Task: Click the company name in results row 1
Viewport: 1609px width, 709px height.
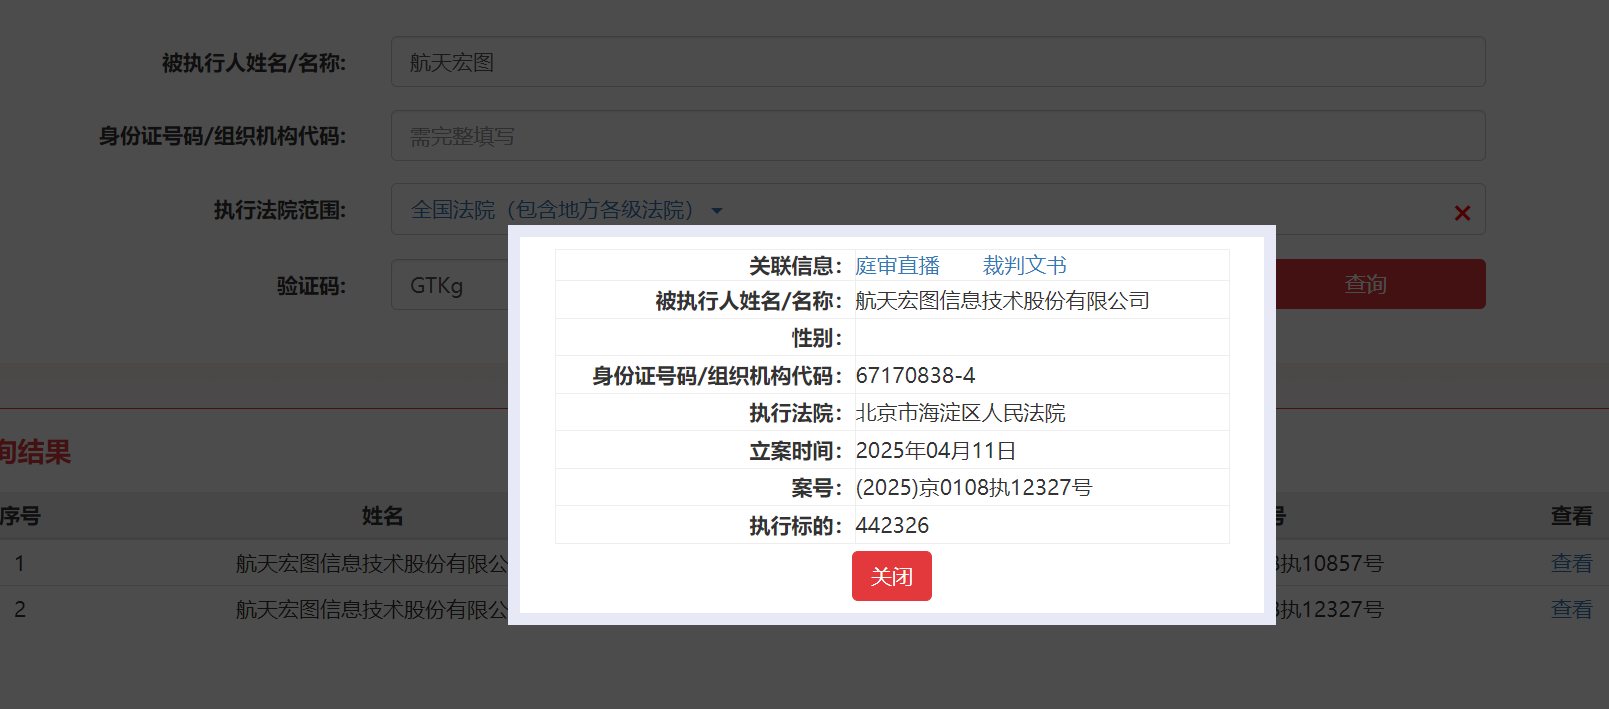Action: coord(372,564)
